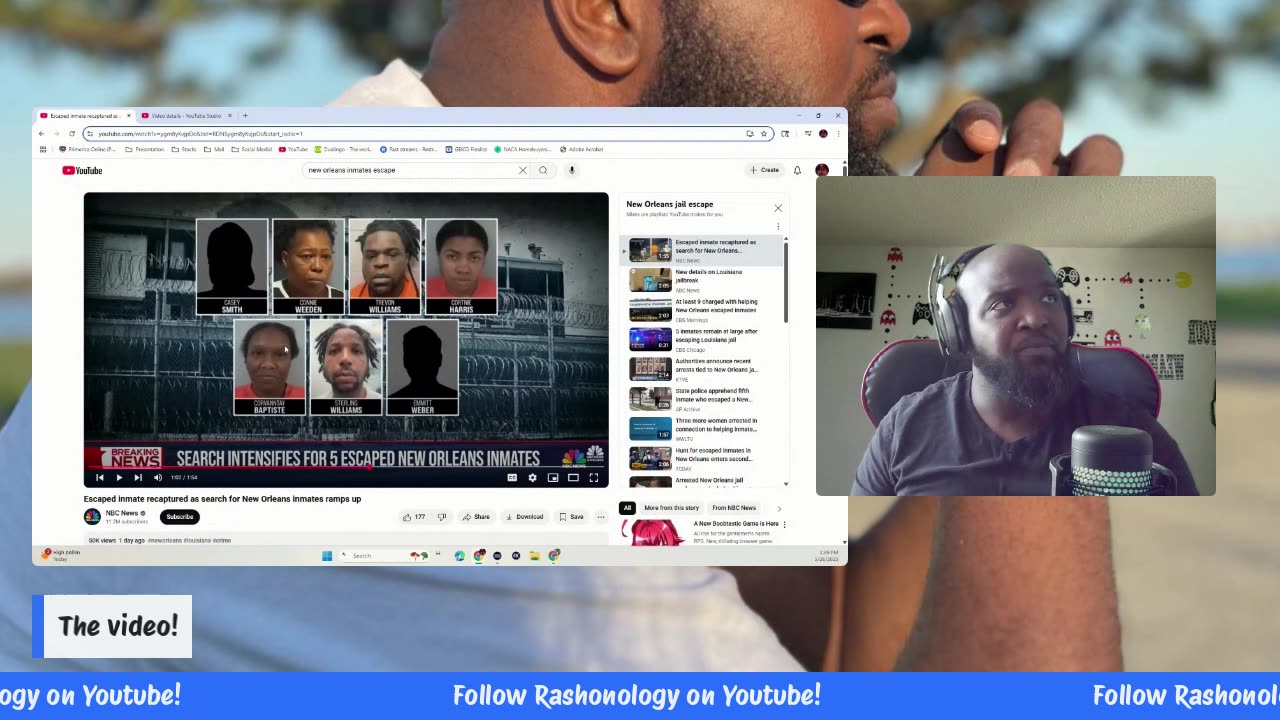Screen dimensions: 1280x720
Task: Open video player settings gear
Action: (532, 478)
